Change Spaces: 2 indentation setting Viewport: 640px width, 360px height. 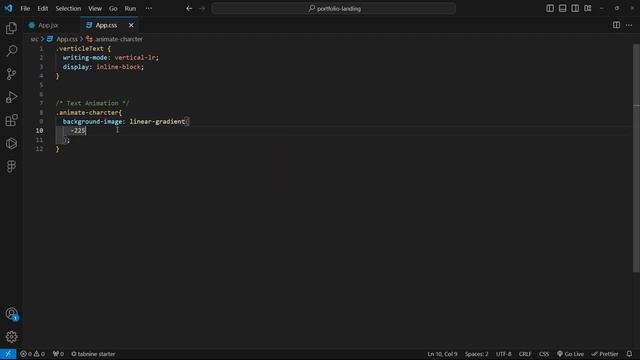click(x=476, y=354)
